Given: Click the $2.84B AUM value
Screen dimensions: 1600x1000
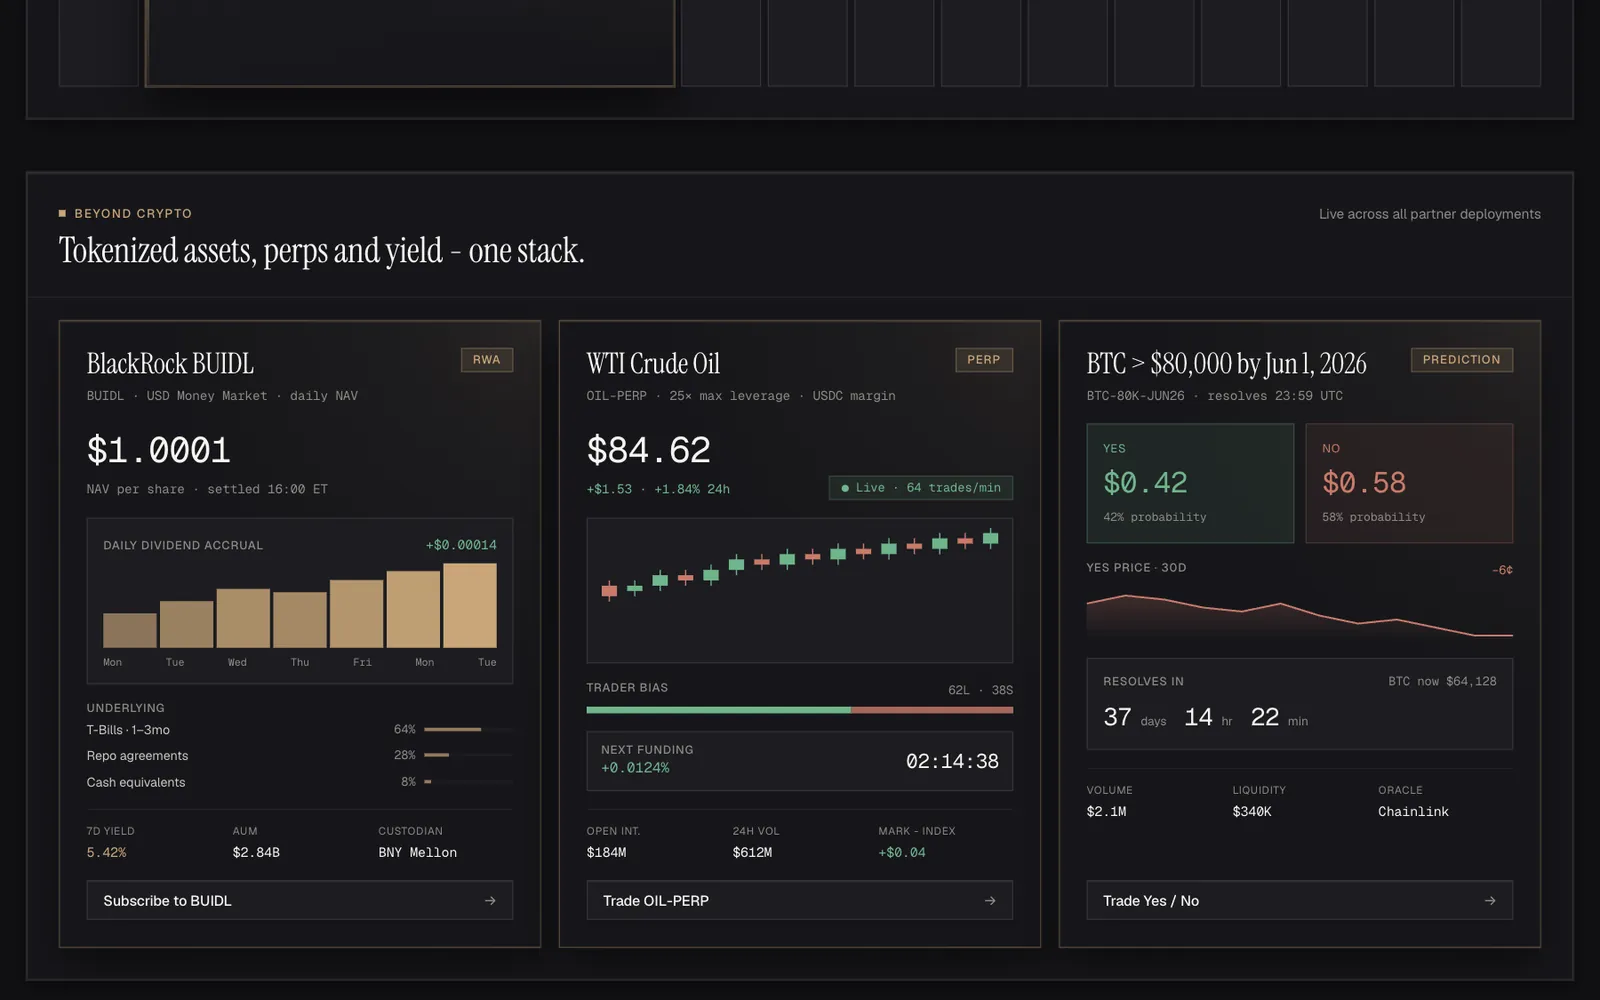Looking at the screenshot, I should point(256,853).
